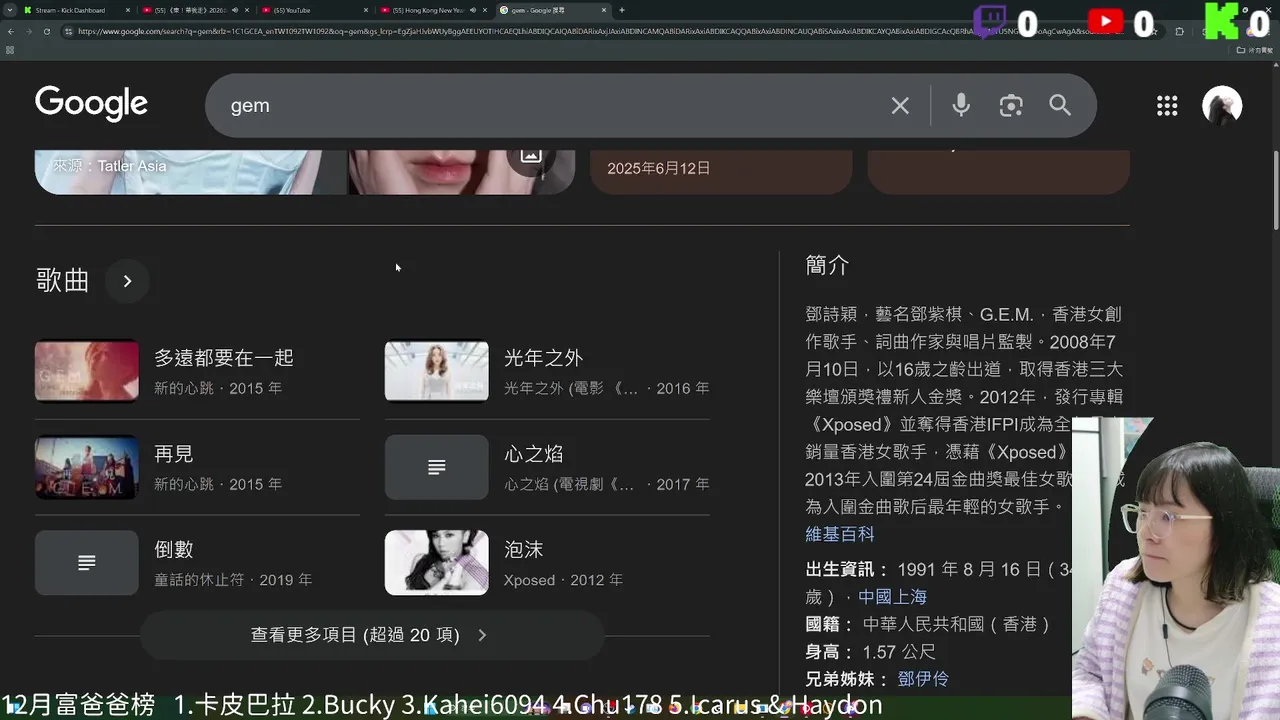Open Google Lens image search icon
Image resolution: width=1280 pixels, height=720 pixels.
point(1011,105)
